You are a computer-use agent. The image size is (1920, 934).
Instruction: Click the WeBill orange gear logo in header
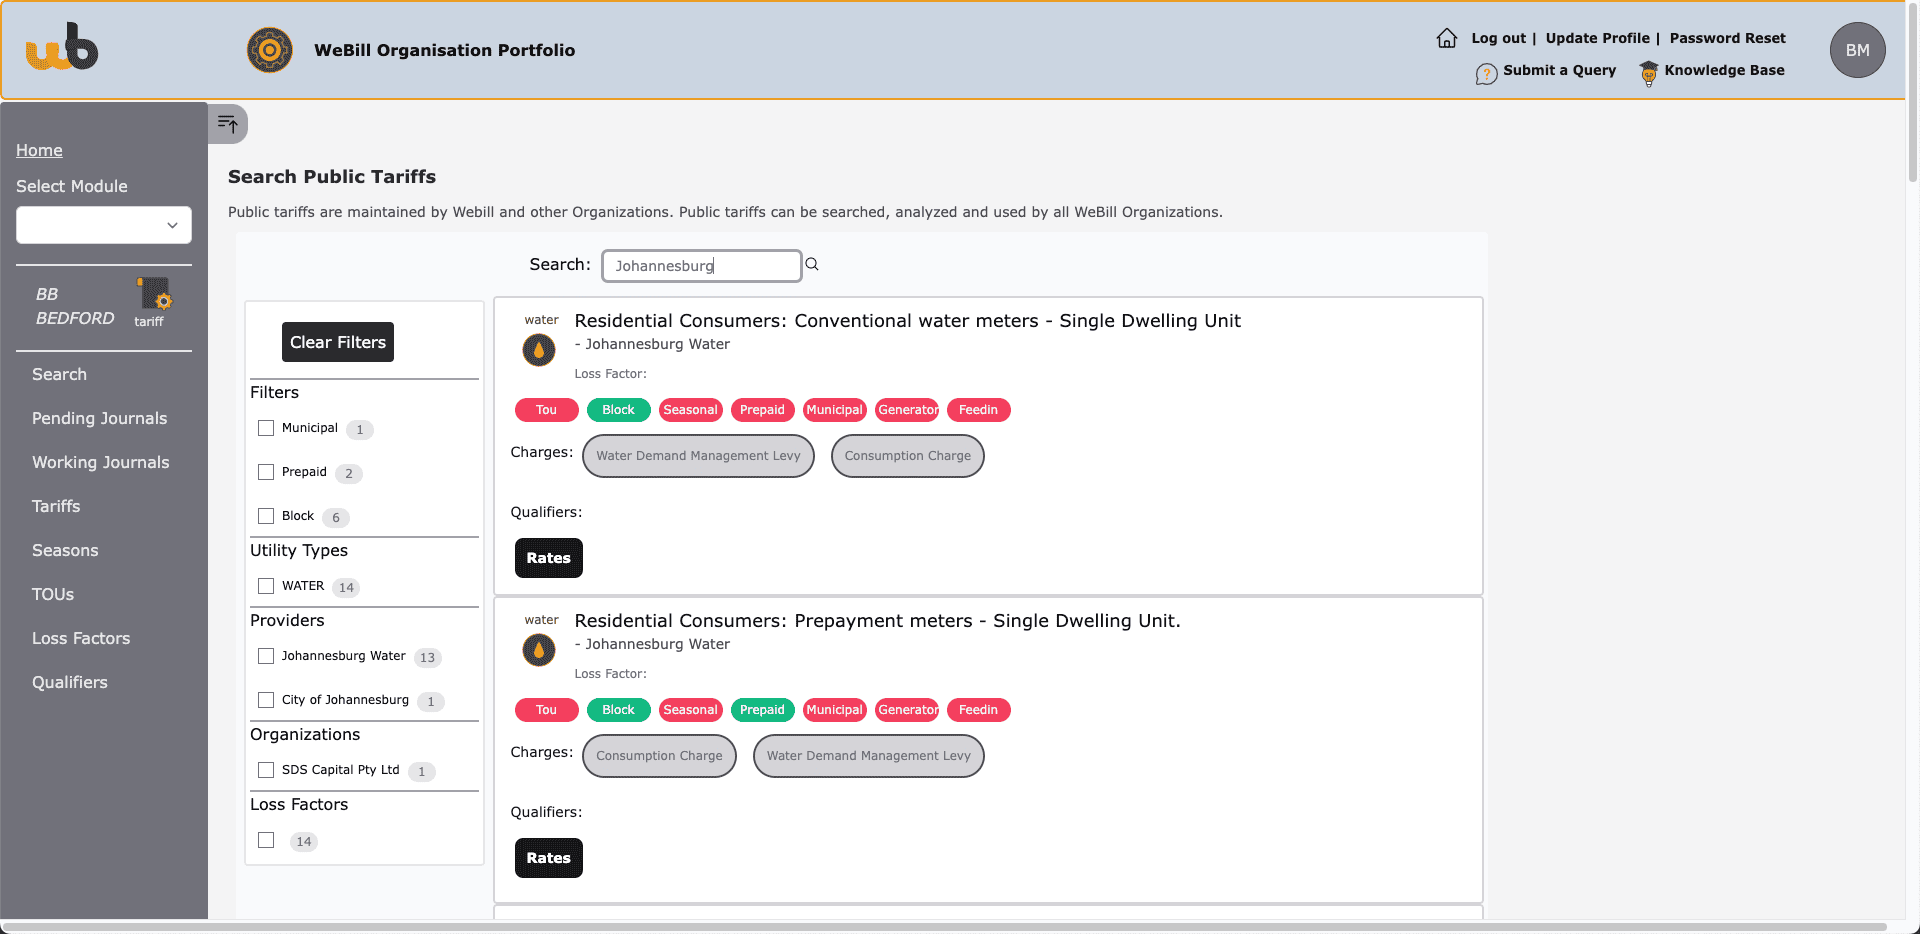268,49
